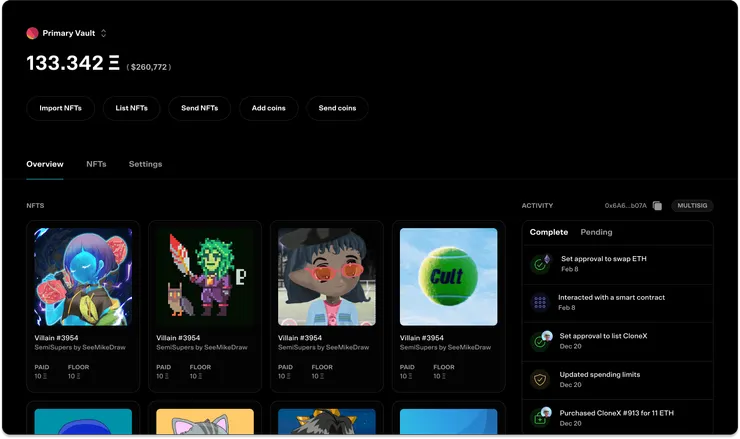
Task: Open the doll with red sunglasses NFT thumbnail
Action: click(327, 277)
